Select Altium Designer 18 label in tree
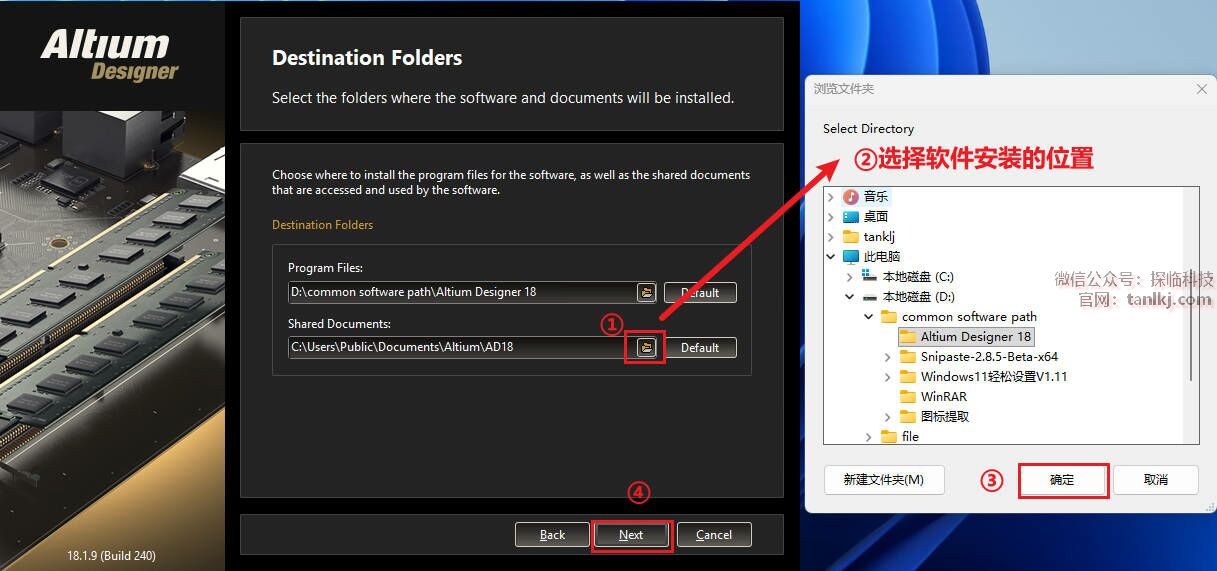 click(976, 337)
